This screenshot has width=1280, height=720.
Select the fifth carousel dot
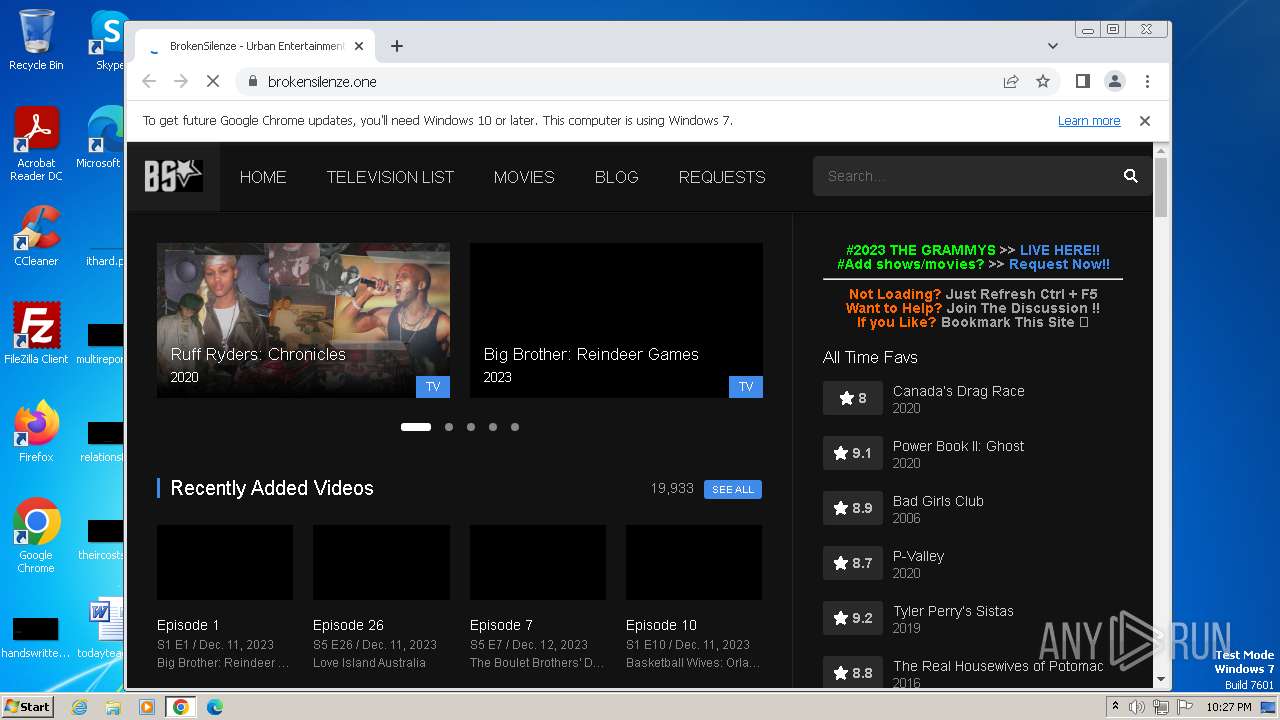point(515,427)
